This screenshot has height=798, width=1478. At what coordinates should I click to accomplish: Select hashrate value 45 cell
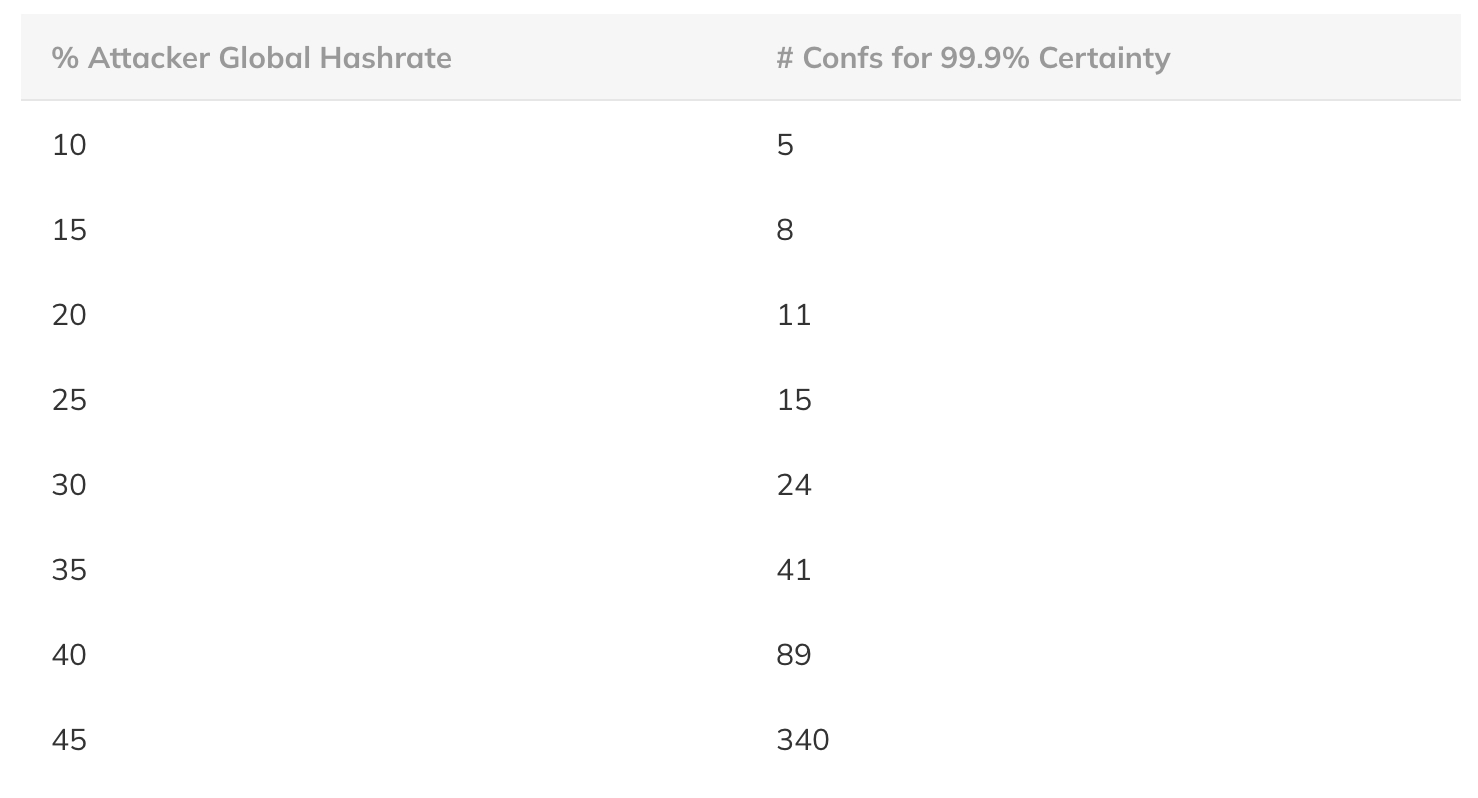[x=69, y=740]
